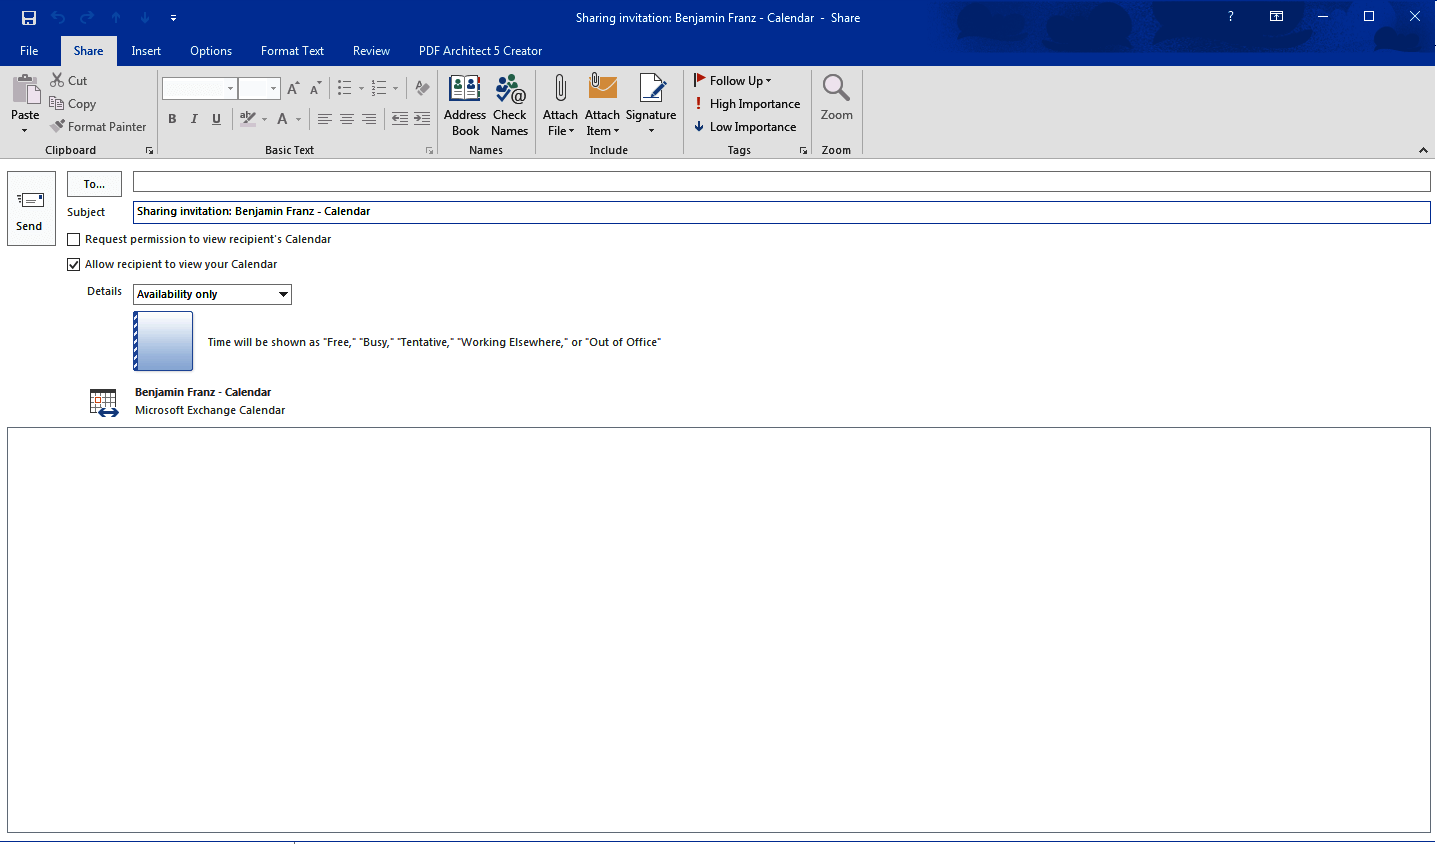The width and height of the screenshot is (1437, 844).
Task: Mark the message High Importance
Action: click(747, 104)
